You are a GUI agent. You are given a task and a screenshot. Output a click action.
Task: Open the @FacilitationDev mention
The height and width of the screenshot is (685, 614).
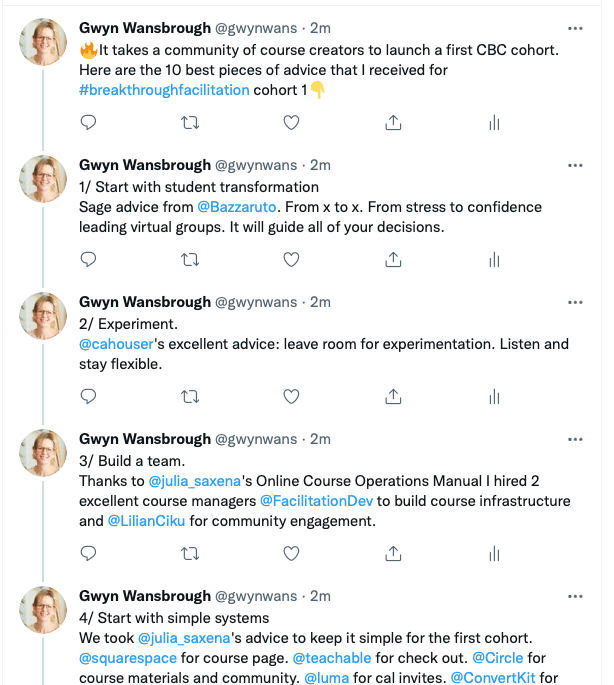coord(316,501)
